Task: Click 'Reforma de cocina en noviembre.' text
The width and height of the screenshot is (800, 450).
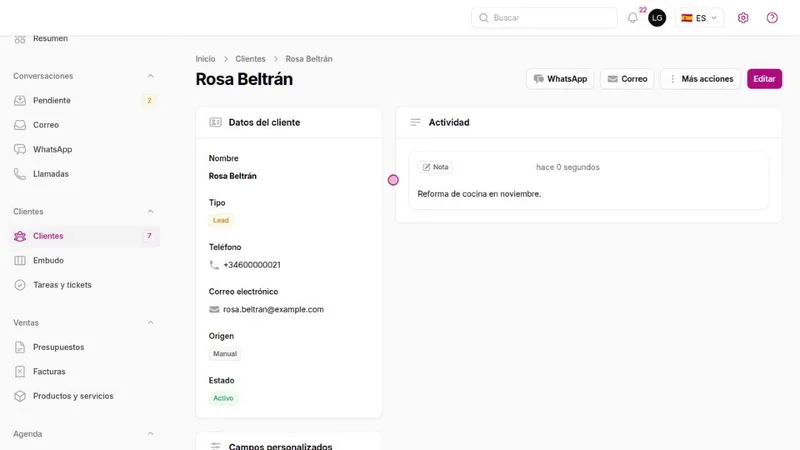Action: [479, 194]
